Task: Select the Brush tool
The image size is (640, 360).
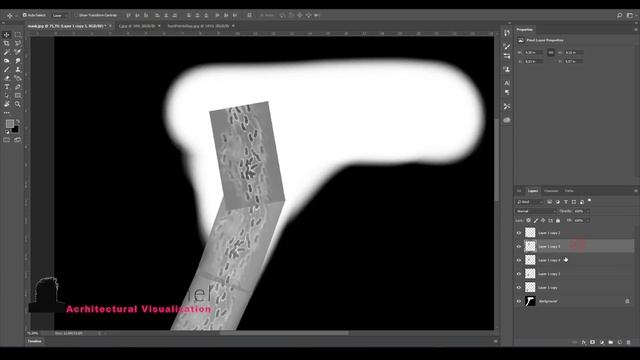Action: point(7,69)
